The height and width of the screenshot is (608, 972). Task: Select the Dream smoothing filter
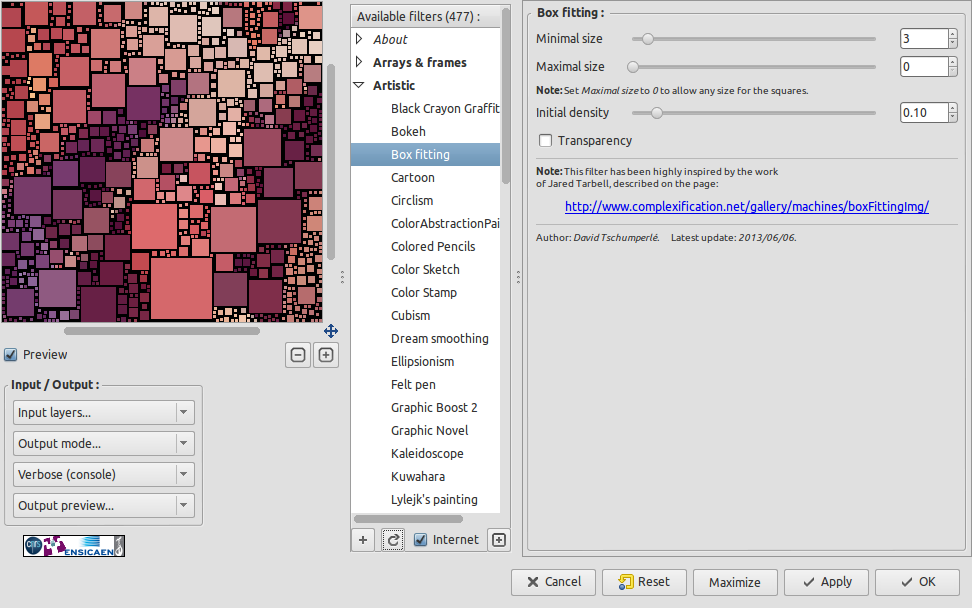click(425, 338)
